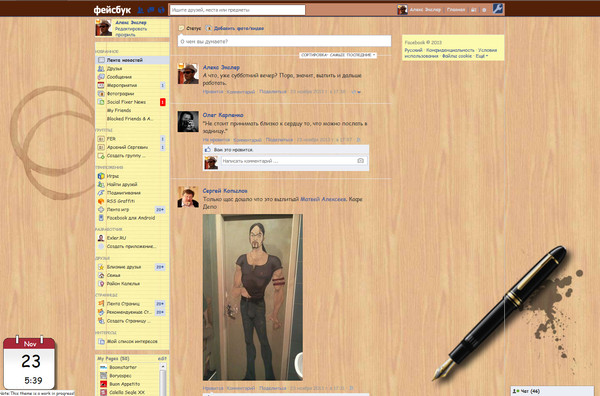The image size is (600, 396).
Task: Open the globe notifications icon
Action: coord(161,10)
